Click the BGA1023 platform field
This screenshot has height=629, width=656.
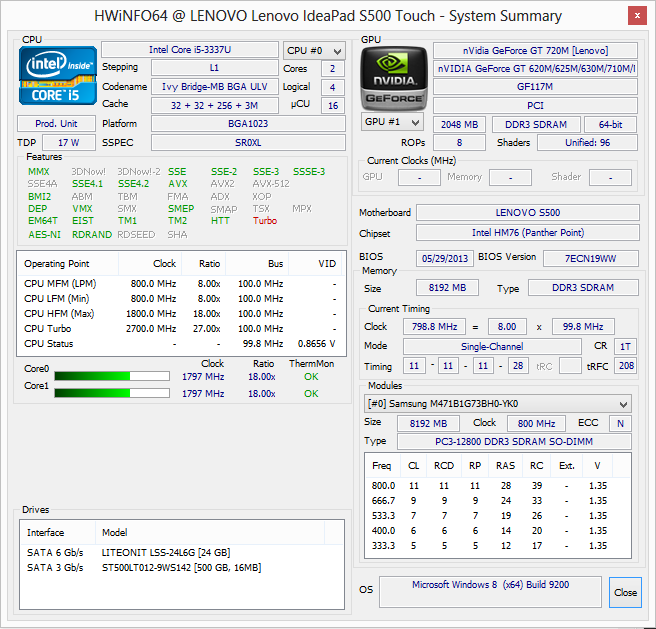248,124
